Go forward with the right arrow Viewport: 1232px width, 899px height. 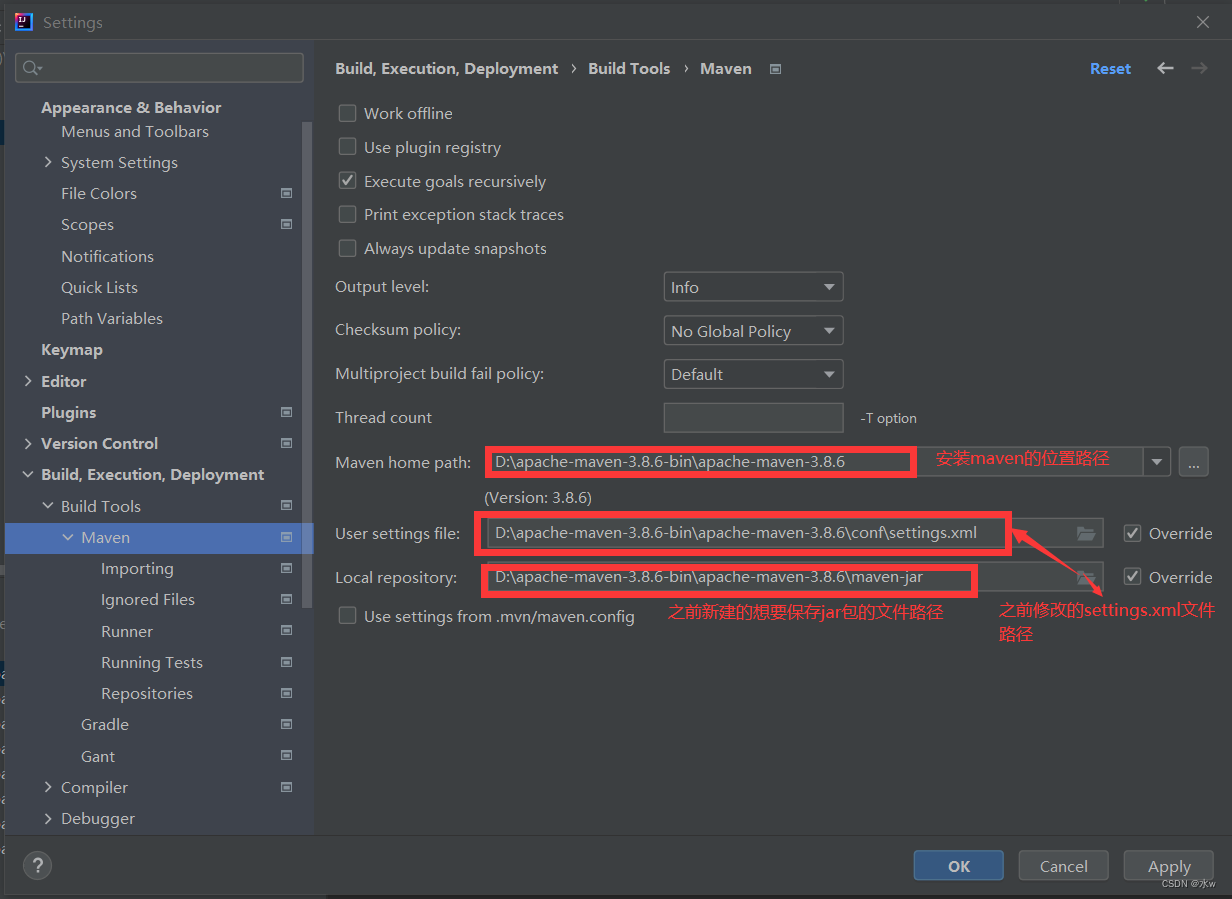tap(1199, 68)
